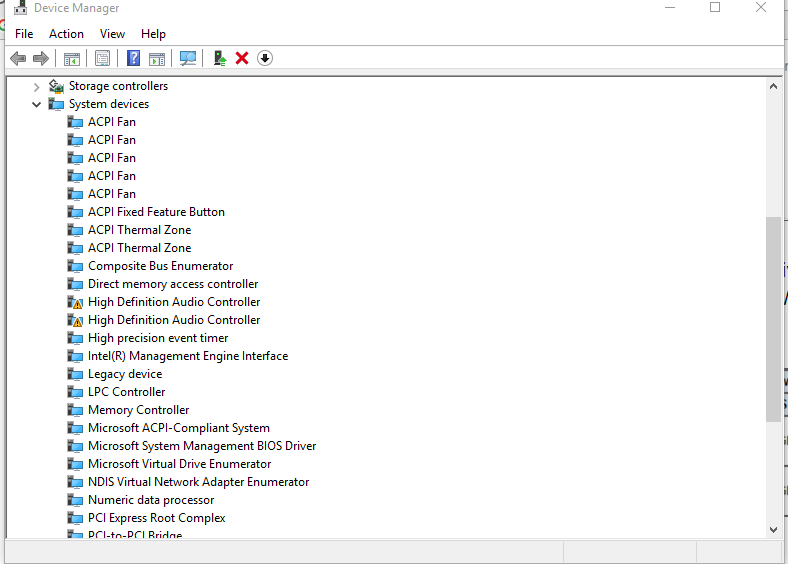Click the icon beside Numeric data processor

(x=75, y=500)
